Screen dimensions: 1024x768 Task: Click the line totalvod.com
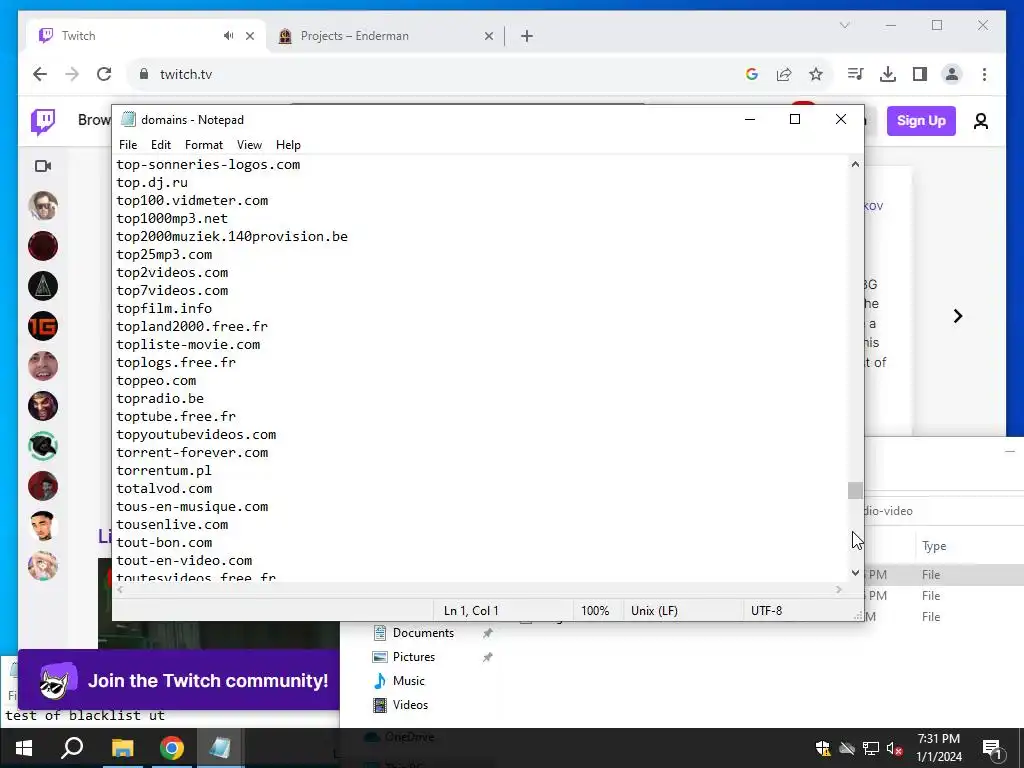tap(164, 488)
